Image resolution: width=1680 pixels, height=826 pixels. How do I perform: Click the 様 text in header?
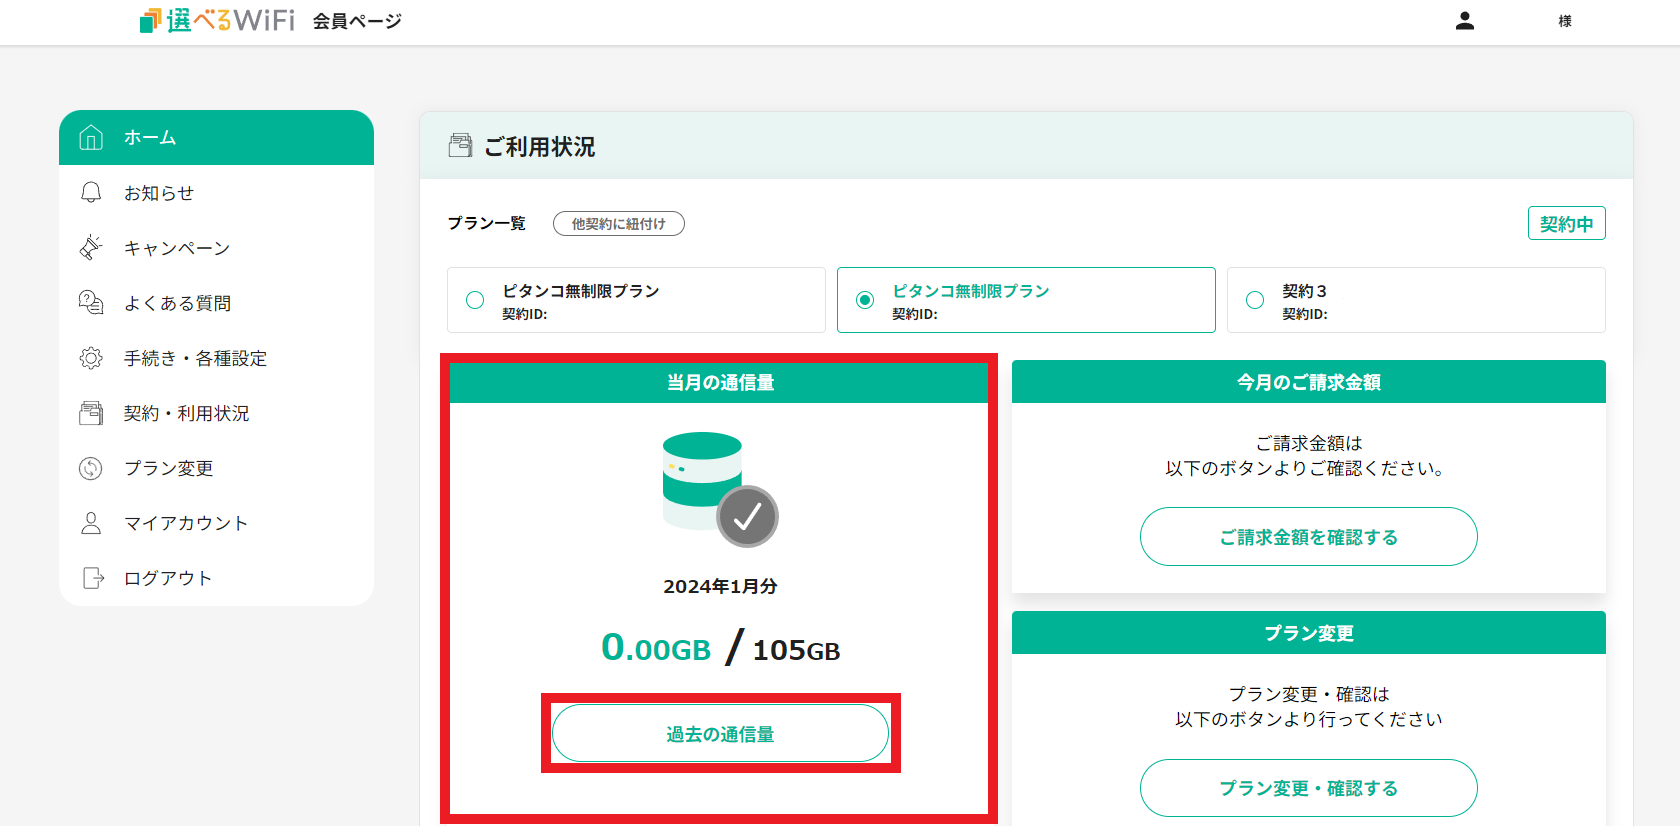point(1565,21)
